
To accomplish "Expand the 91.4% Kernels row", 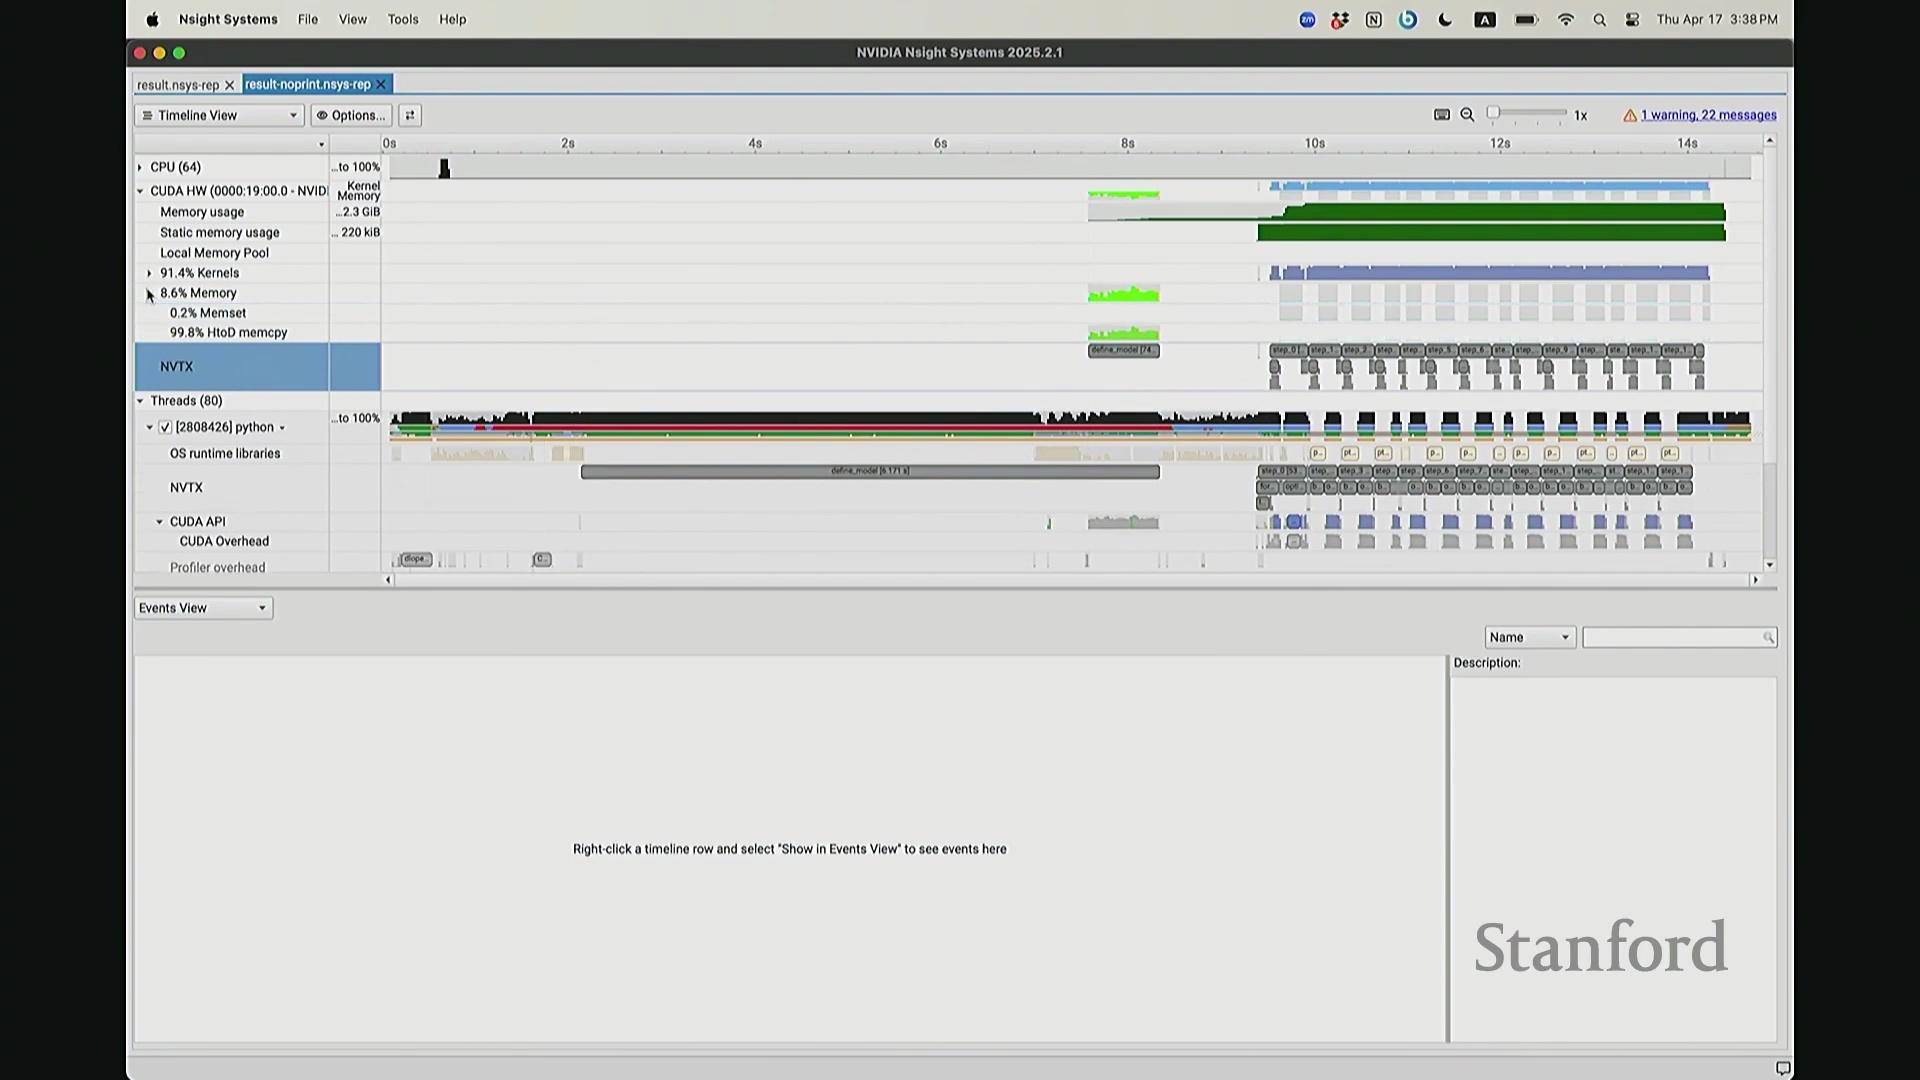I will (x=150, y=273).
